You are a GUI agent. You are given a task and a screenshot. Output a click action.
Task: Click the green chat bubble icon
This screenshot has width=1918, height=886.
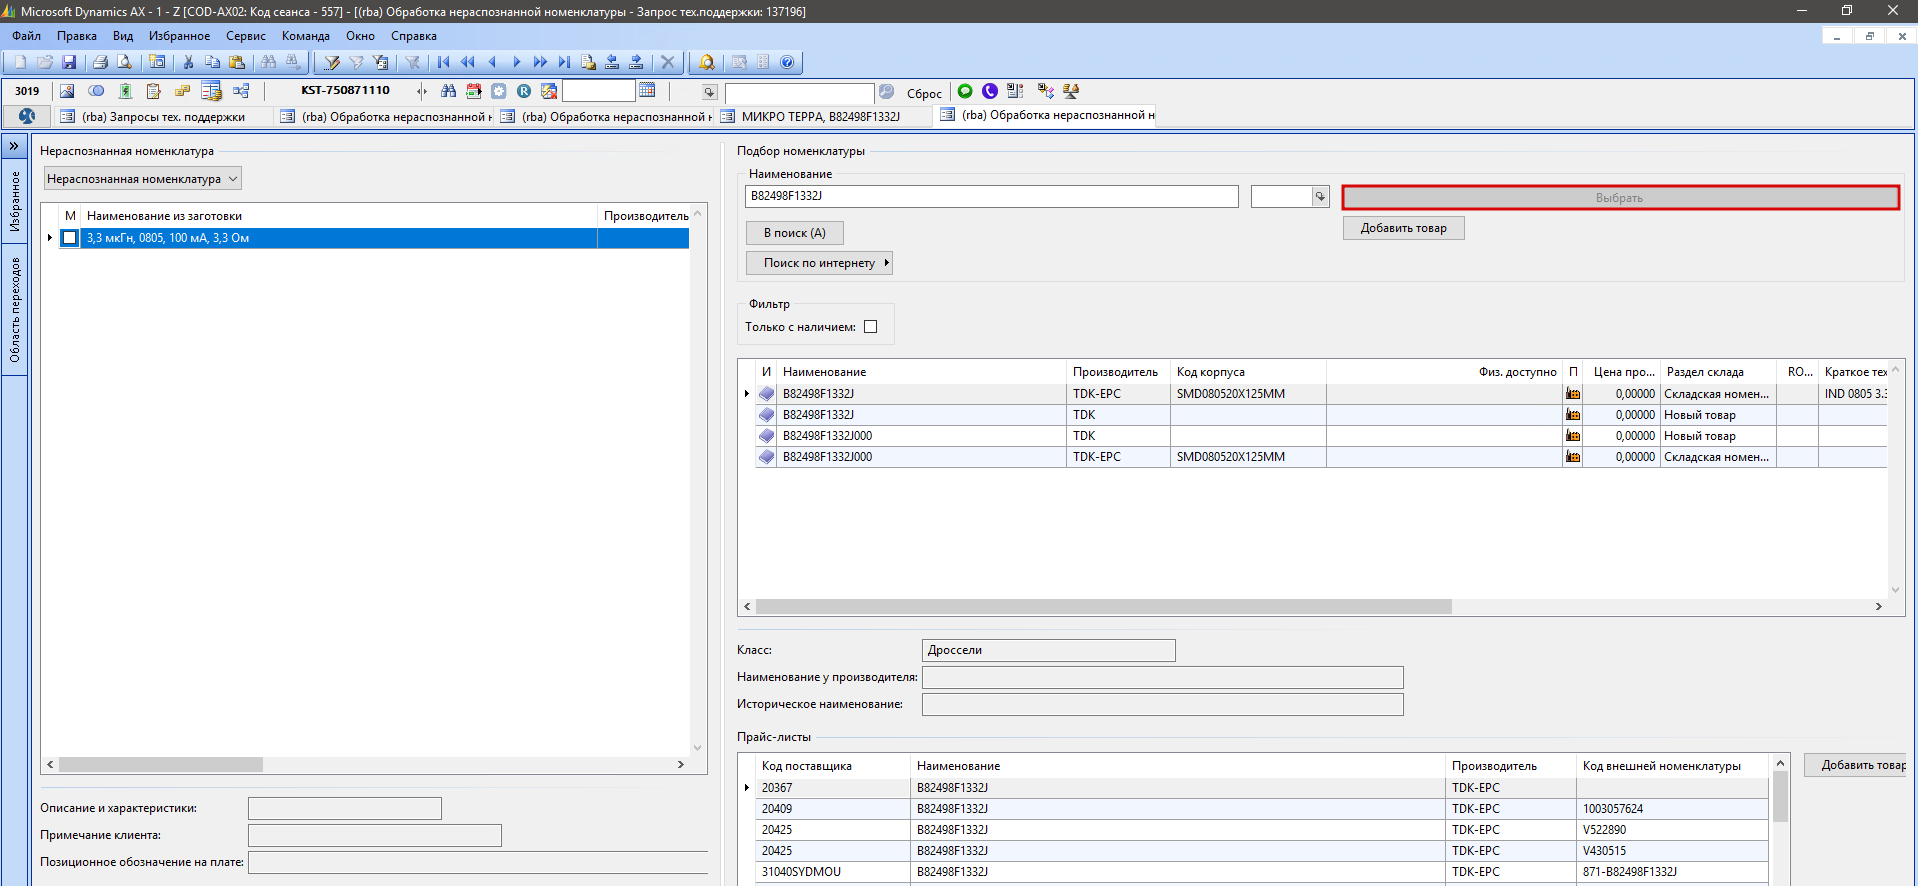(x=965, y=91)
